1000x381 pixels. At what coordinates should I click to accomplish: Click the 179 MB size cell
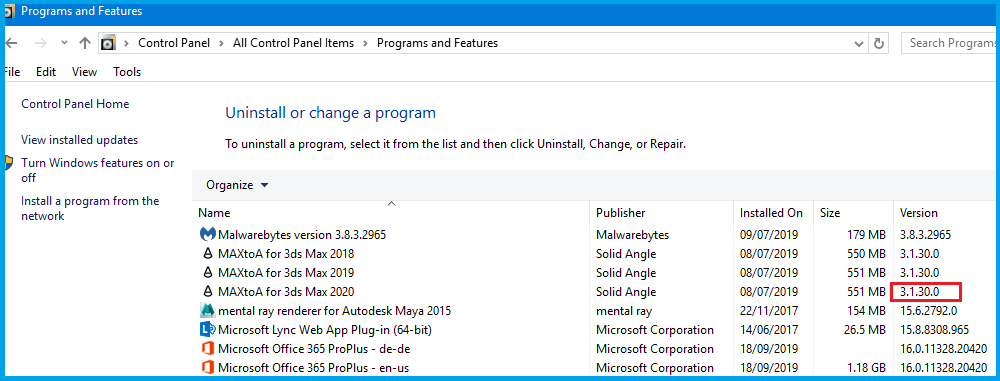click(x=865, y=234)
